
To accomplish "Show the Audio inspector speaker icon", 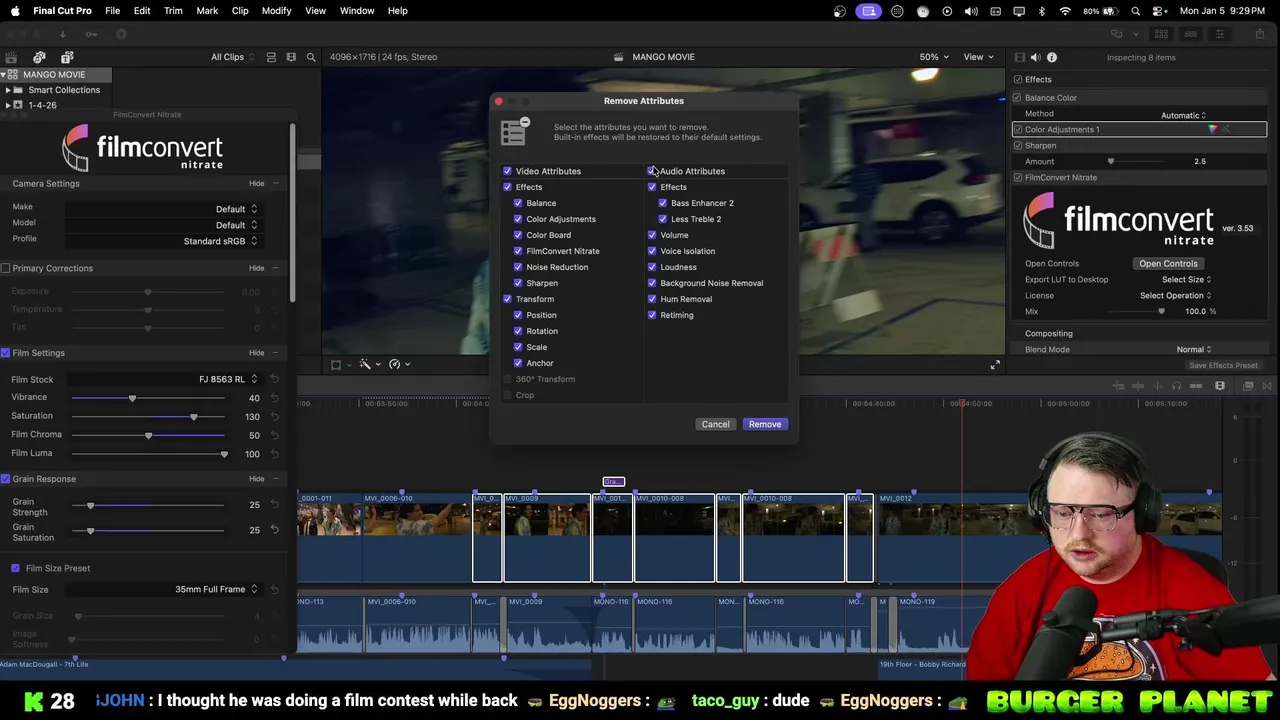I will click(1035, 57).
